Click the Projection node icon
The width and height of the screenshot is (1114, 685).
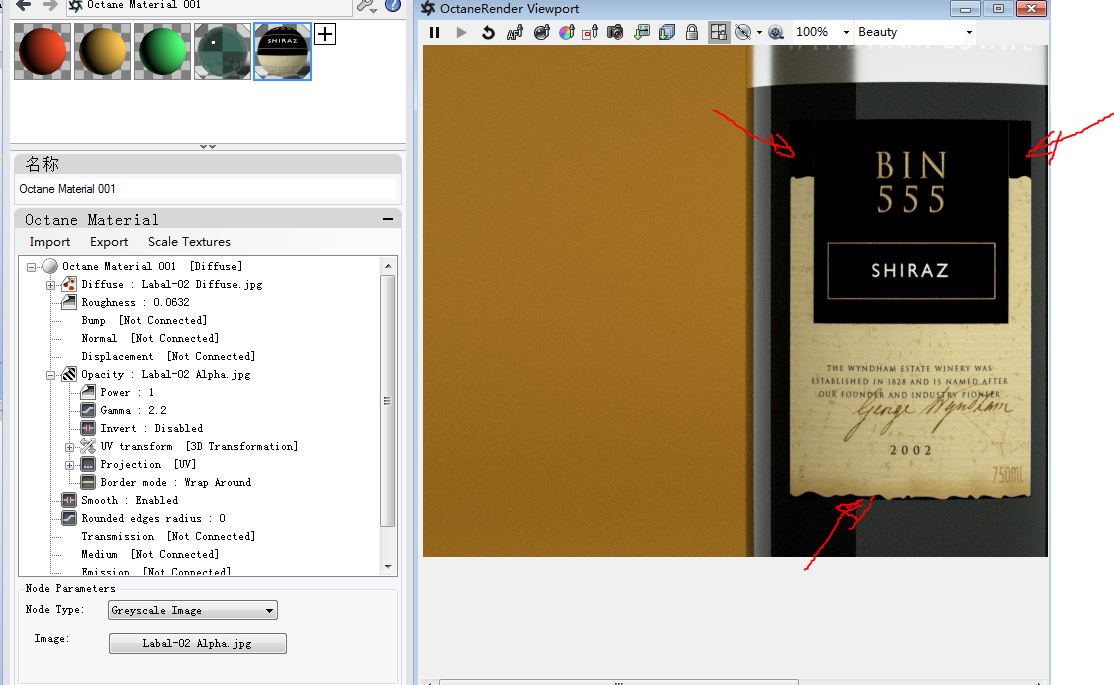pos(88,464)
